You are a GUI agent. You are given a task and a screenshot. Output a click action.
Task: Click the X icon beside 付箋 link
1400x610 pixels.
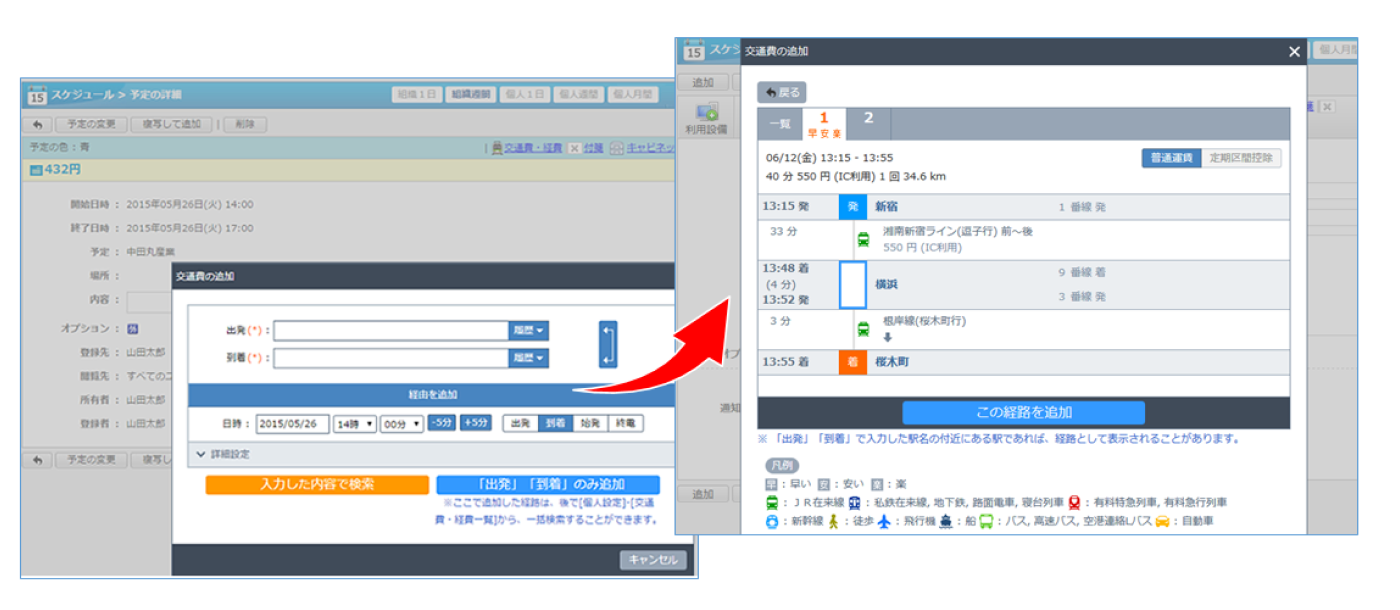[574, 148]
